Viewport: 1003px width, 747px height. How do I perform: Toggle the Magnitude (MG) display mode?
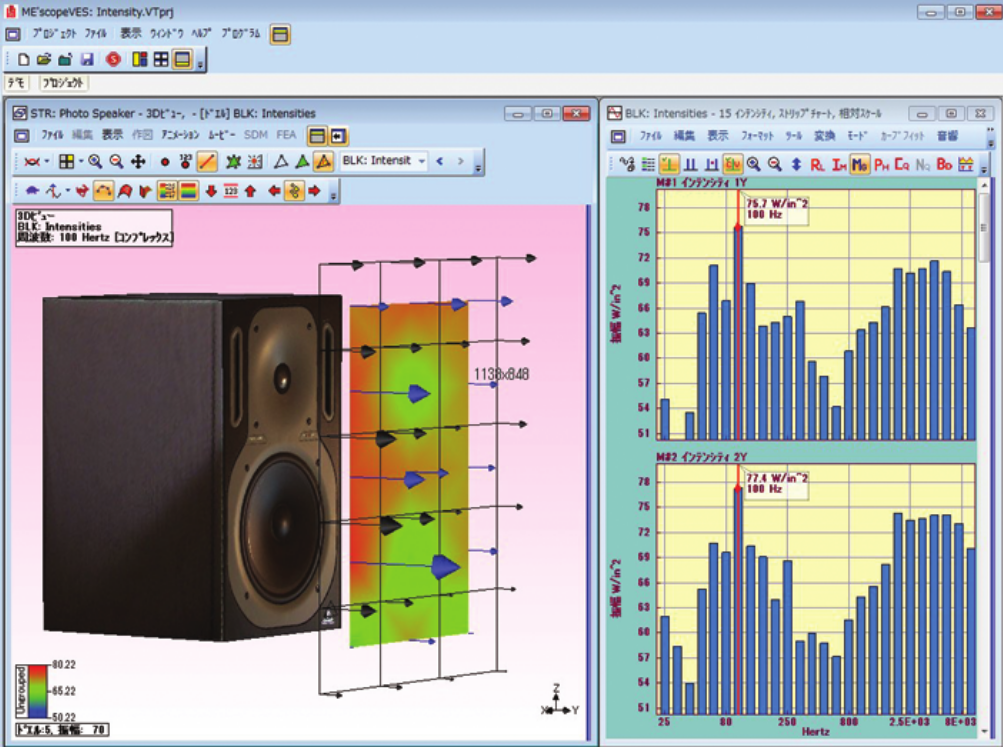pyautogui.click(x=859, y=163)
